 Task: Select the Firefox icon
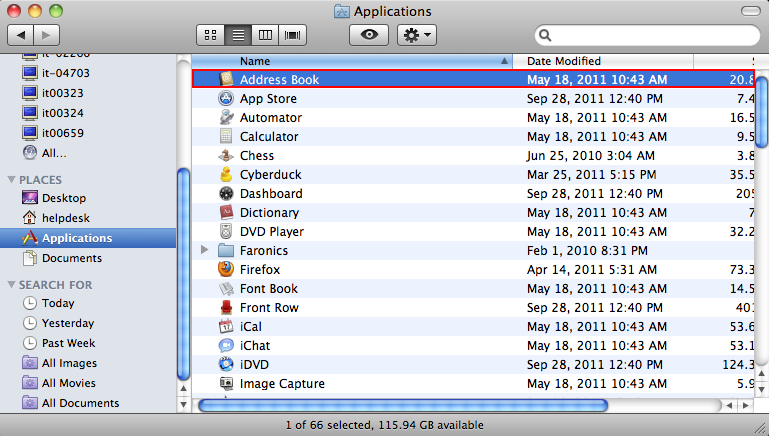pyautogui.click(x=226, y=269)
